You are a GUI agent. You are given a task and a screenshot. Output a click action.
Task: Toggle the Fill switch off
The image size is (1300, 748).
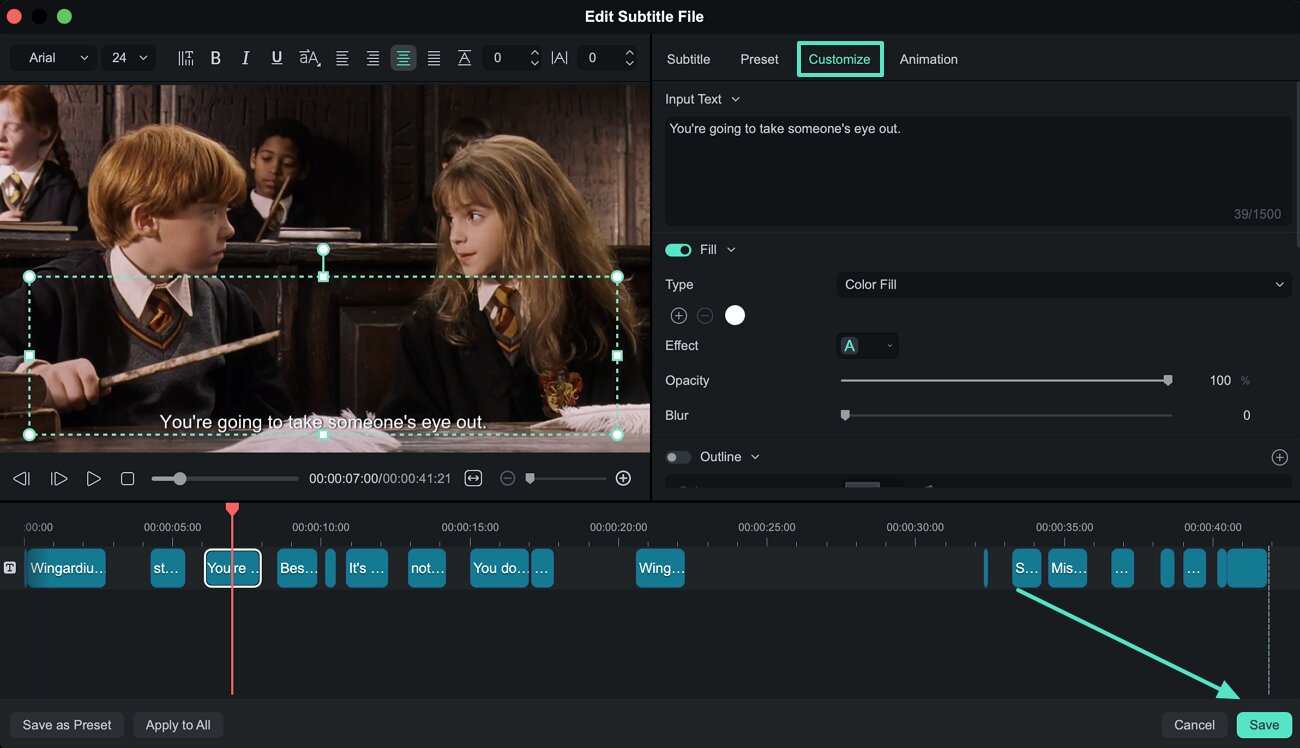pos(678,250)
